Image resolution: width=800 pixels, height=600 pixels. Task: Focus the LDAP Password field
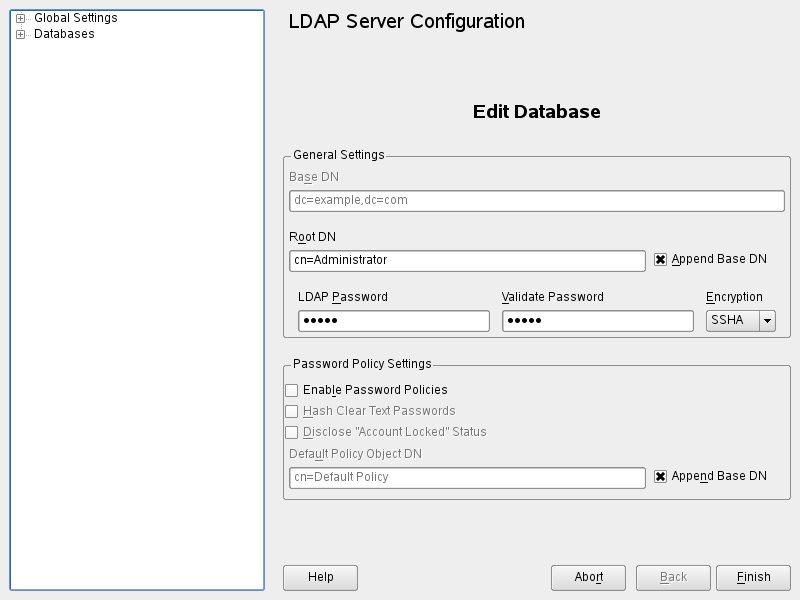tap(393, 321)
